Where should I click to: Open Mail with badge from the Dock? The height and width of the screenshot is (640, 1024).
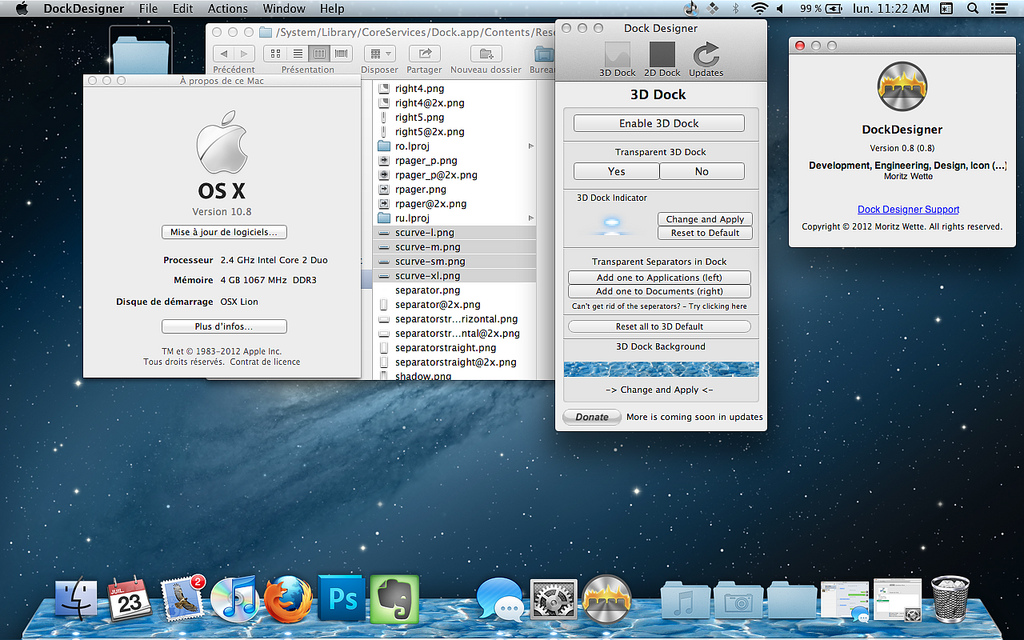point(182,596)
